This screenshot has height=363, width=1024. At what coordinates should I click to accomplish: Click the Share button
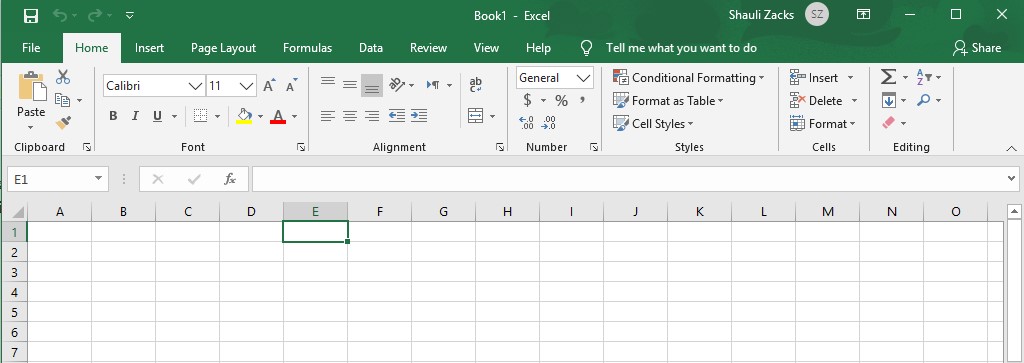pyautogui.click(x=977, y=48)
